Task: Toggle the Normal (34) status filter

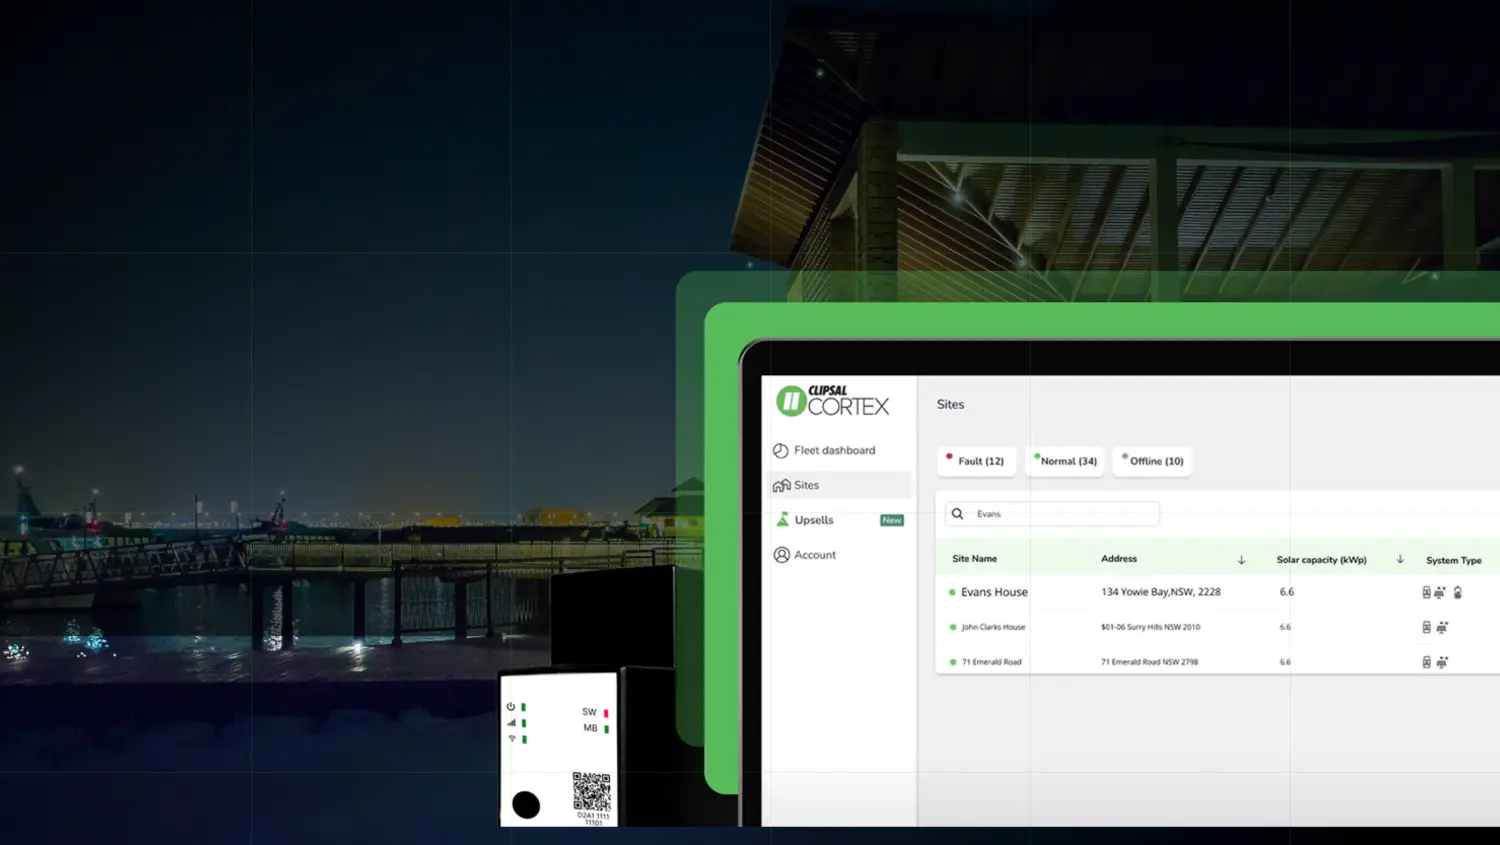Action: tap(1065, 461)
